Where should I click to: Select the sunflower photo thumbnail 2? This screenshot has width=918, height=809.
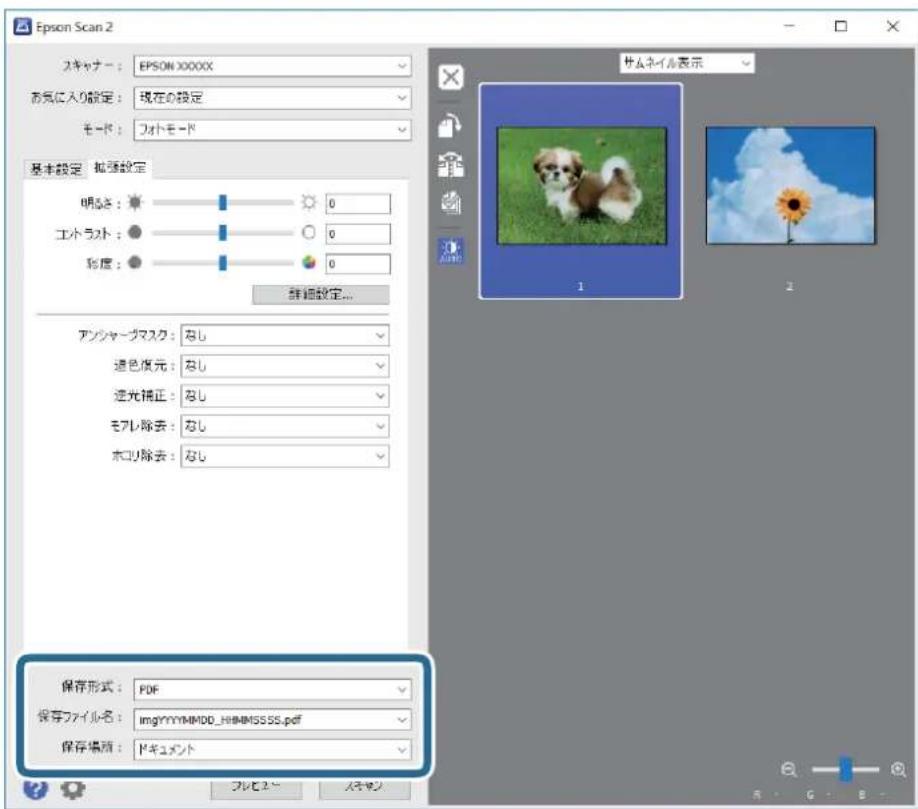click(790, 185)
